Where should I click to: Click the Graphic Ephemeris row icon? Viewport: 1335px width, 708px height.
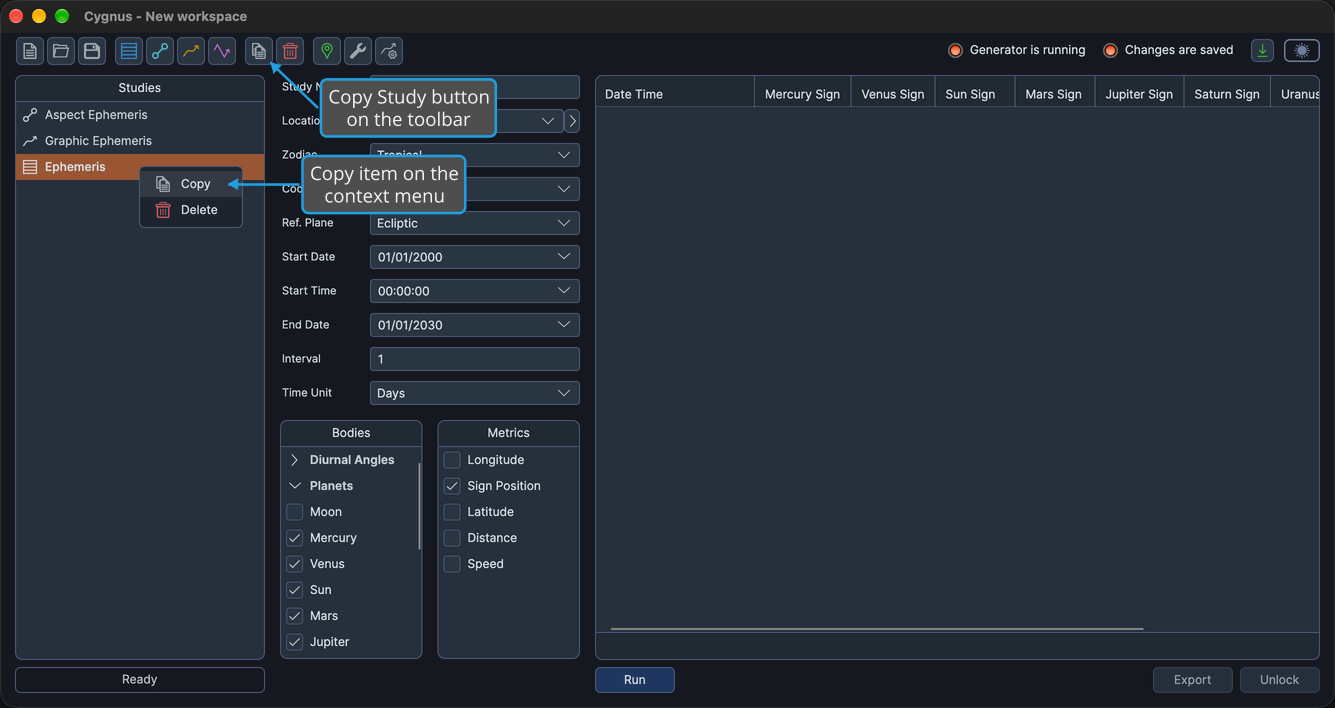point(30,141)
